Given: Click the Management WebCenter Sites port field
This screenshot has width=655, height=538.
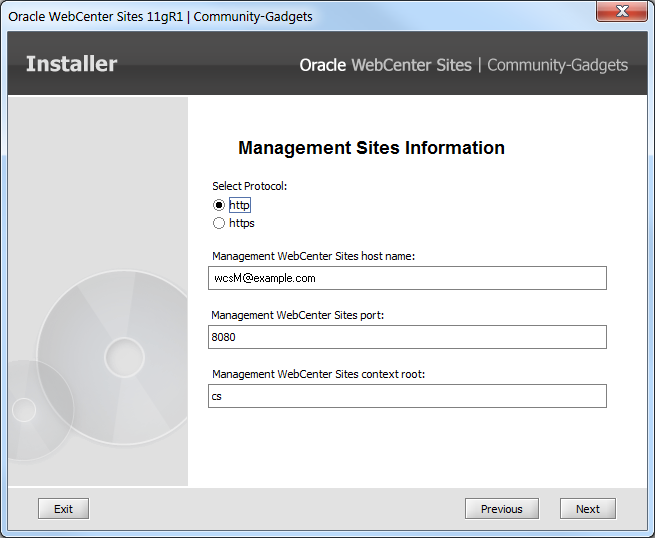Looking at the screenshot, I should tap(407, 337).
